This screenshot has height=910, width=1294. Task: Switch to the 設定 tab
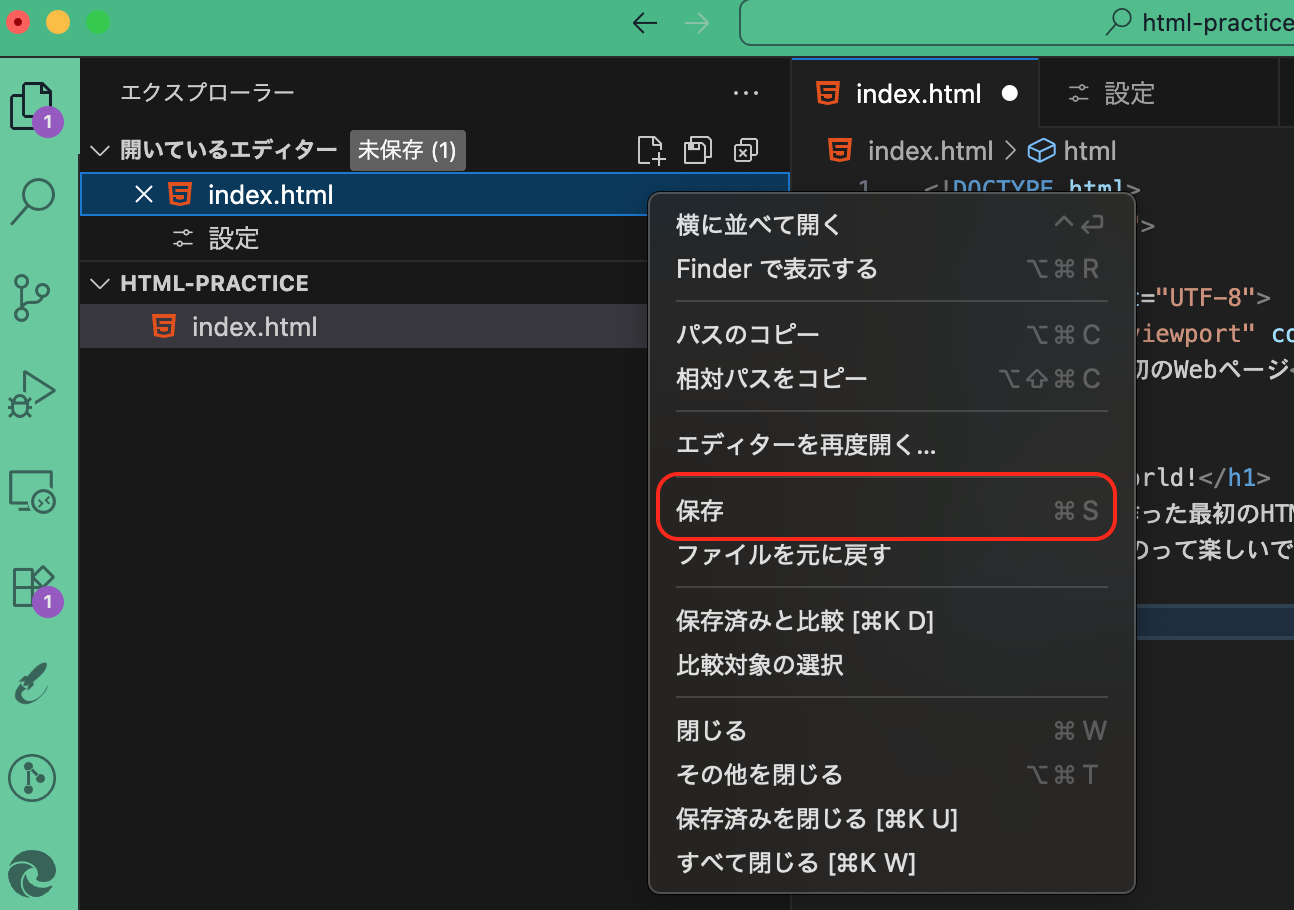(1130, 92)
